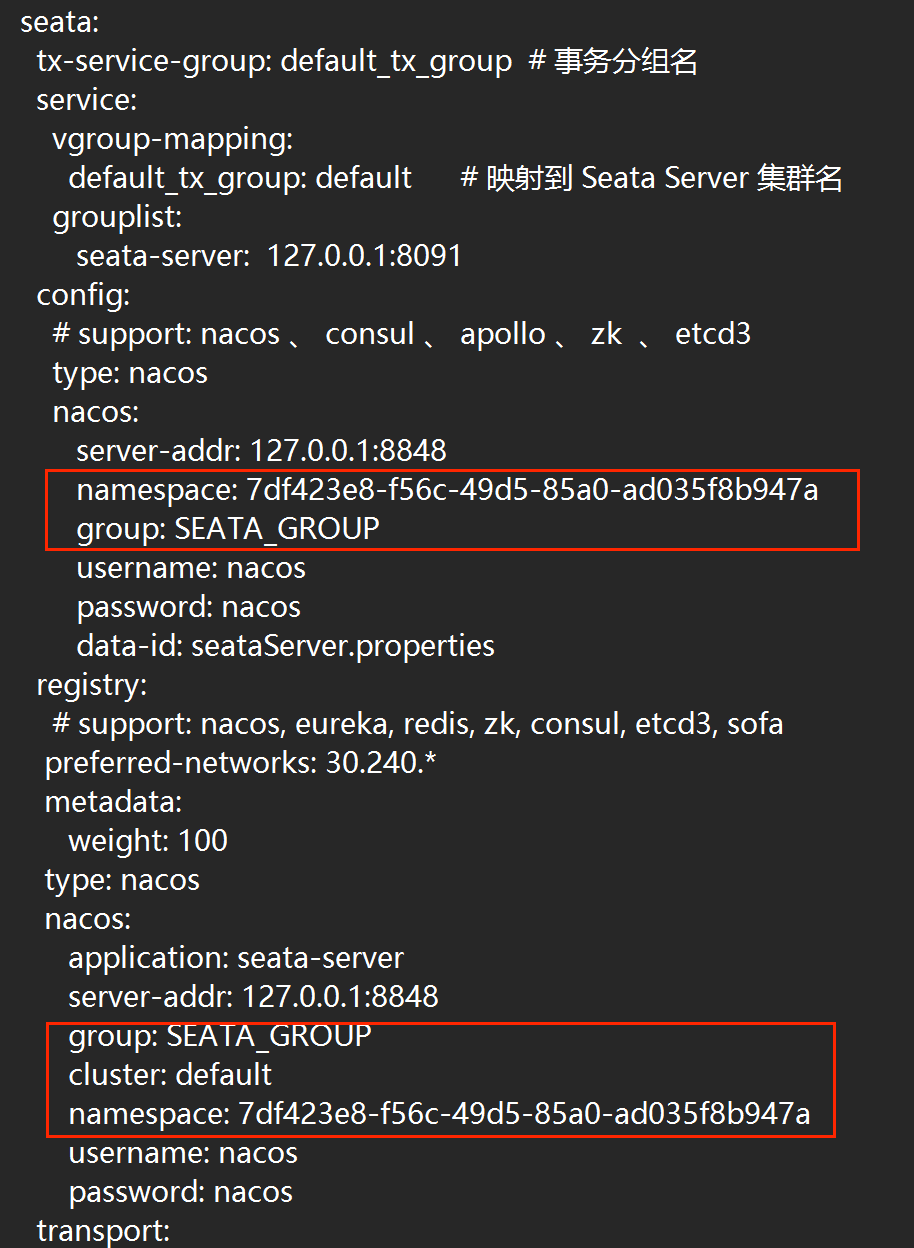Select 'tx-service-group: default_tx_group' line

pyautogui.click(x=275, y=62)
